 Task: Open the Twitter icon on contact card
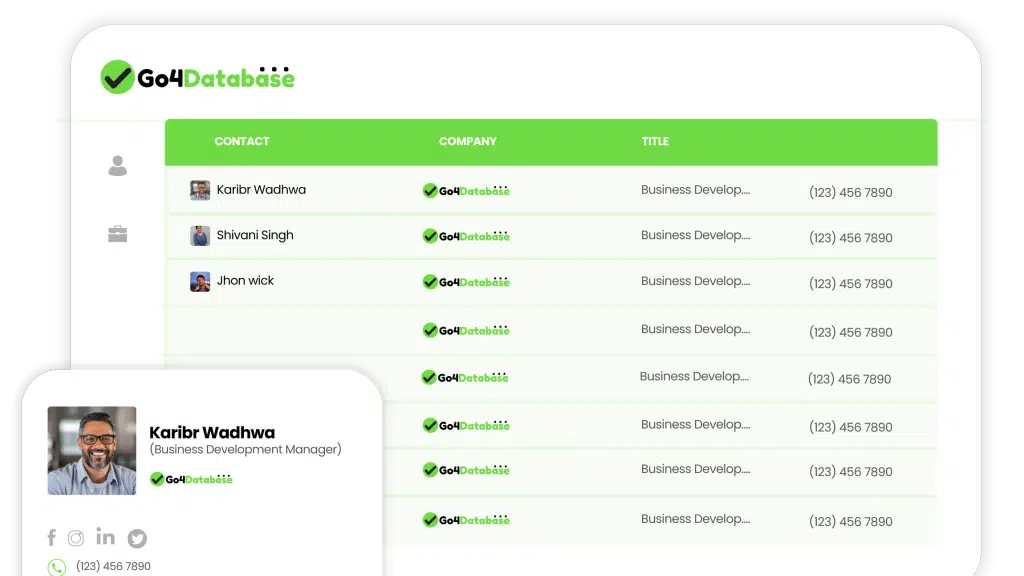tap(137, 538)
